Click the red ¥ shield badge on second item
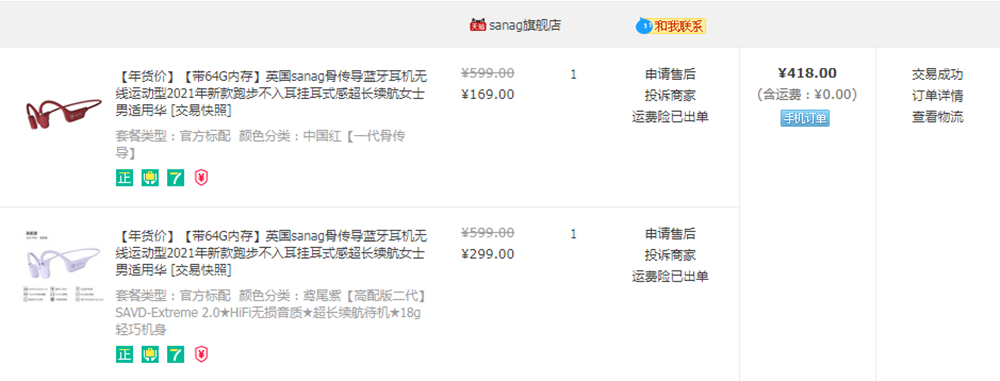Screen dimensions: 1000x381 202,354
